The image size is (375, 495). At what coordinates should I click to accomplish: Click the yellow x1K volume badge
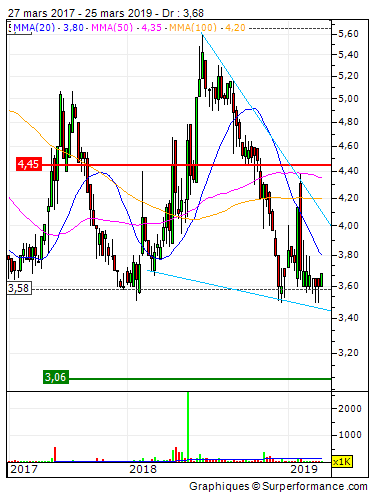(x=342, y=462)
